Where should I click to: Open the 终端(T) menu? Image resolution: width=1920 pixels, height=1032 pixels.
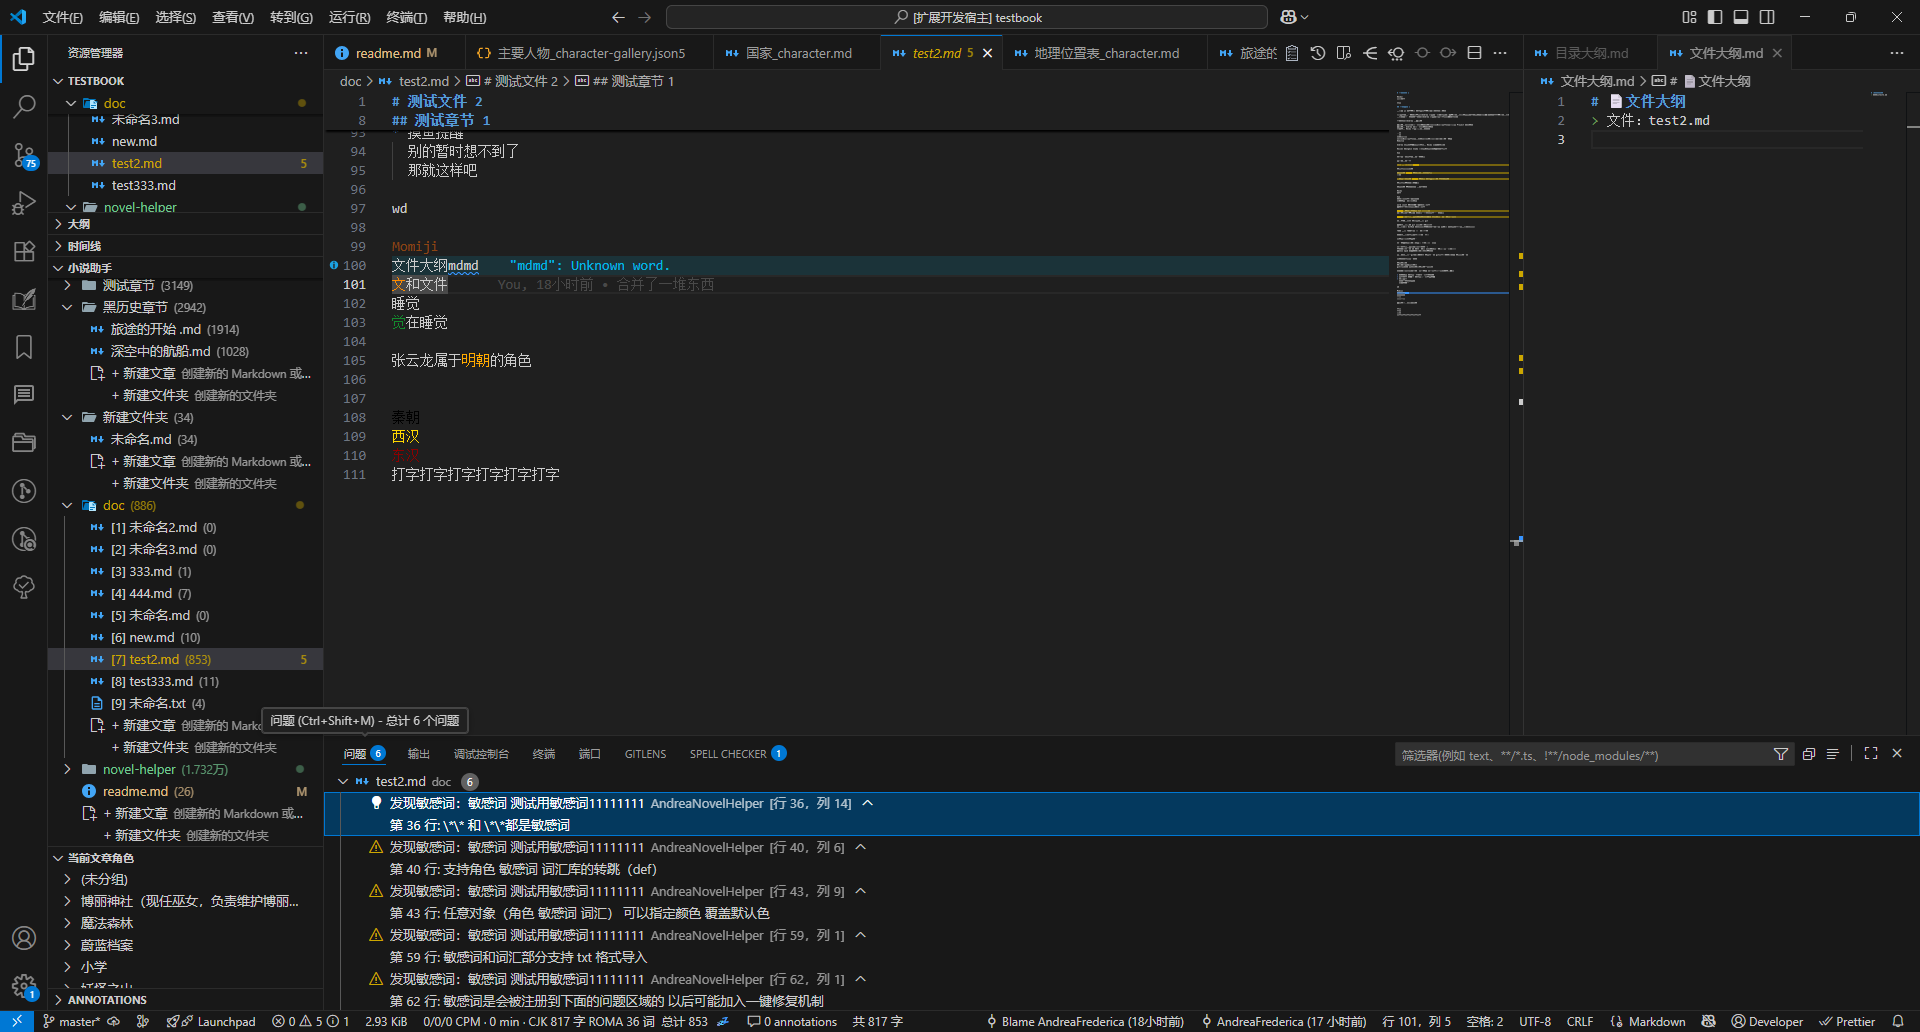pyautogui.click(x=406, y=17)
